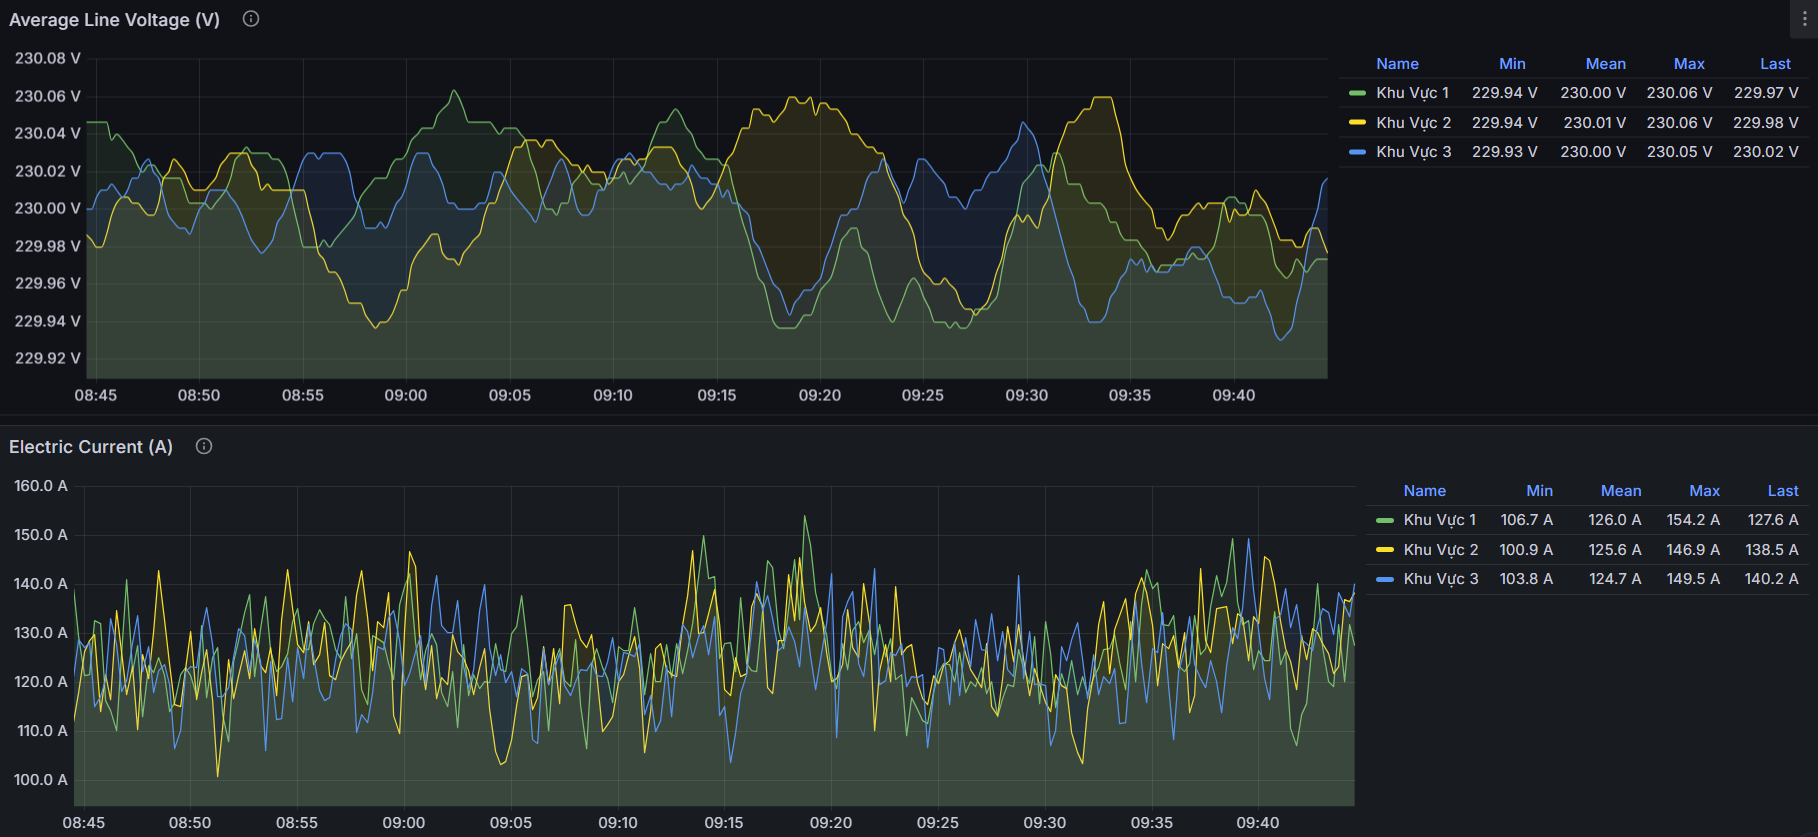
Task: Click the 229.97 V last value
Action: (1766, 93)
